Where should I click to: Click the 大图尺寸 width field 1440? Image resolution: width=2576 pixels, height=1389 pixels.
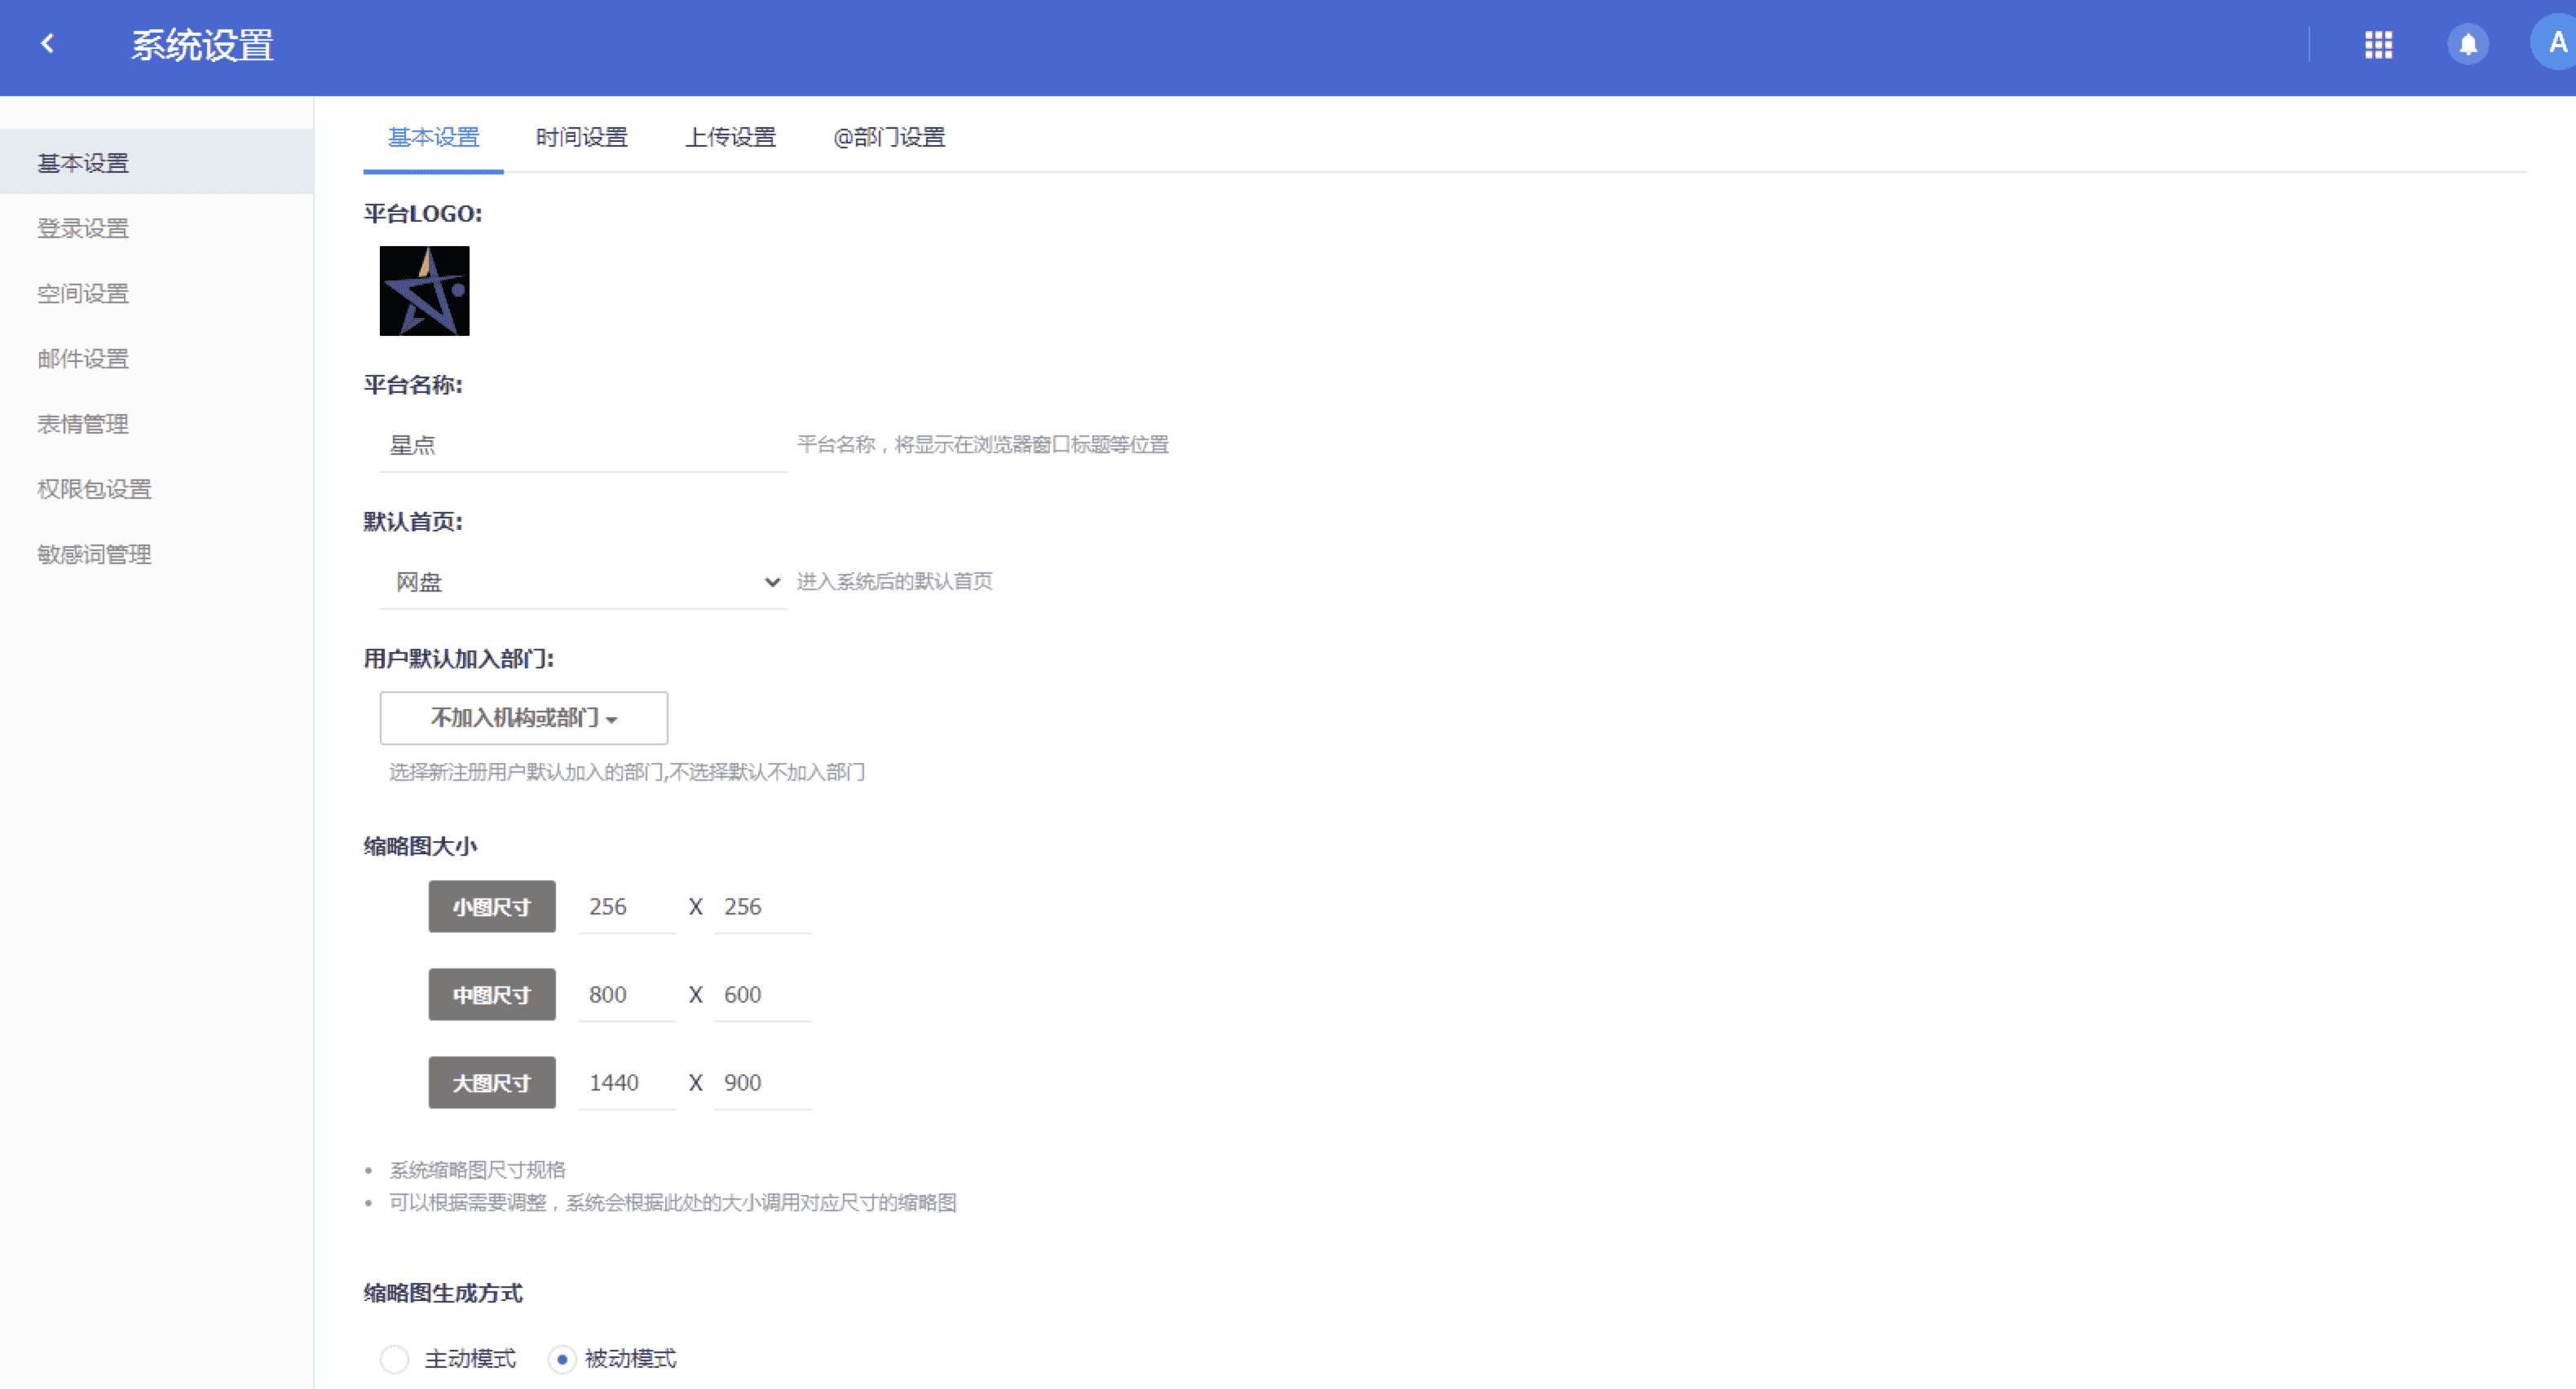pos(626,1083)
